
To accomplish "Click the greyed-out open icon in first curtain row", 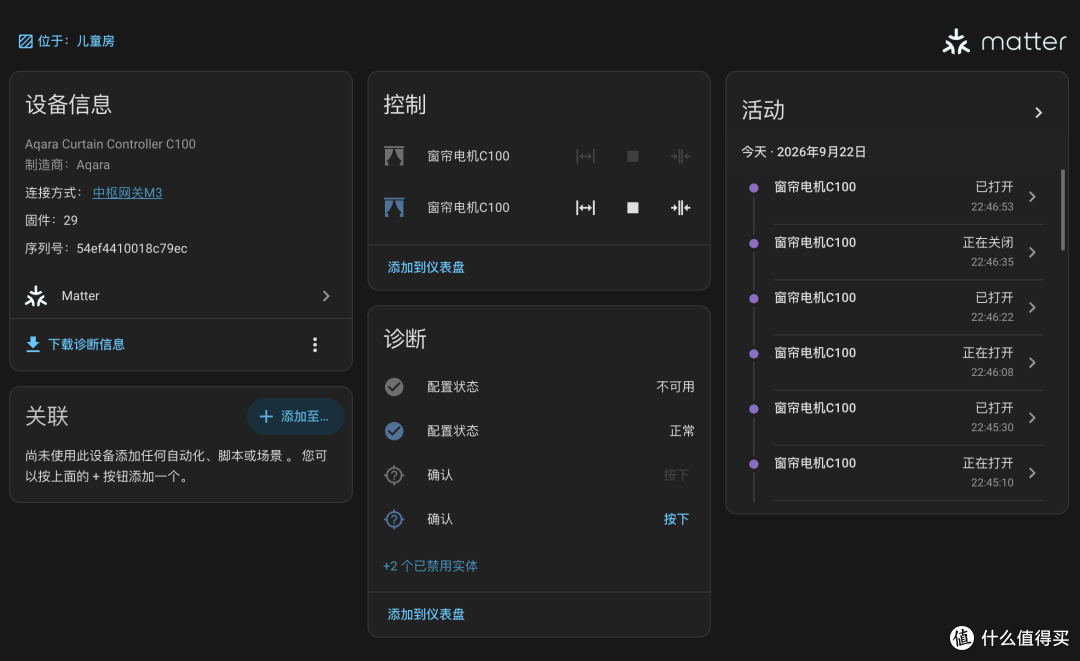I will pyautogui.click(x=585, y=156).
